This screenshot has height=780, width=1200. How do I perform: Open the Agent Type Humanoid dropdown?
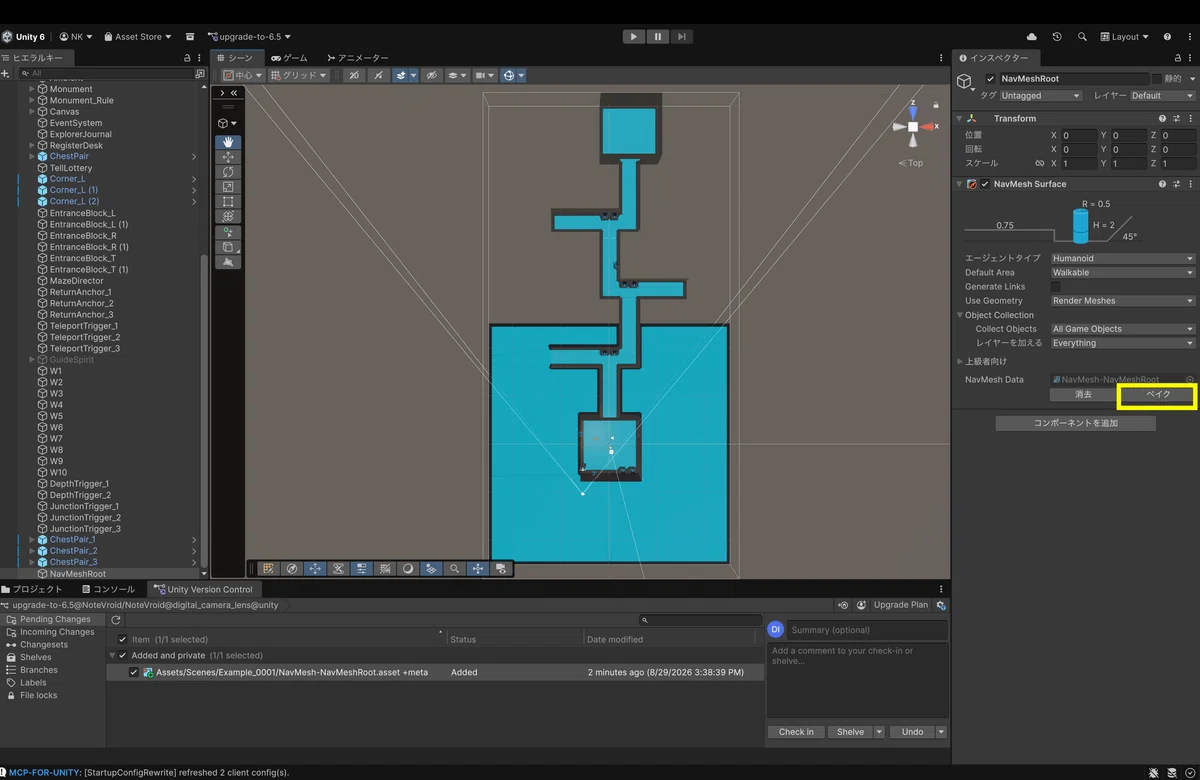[1122, 258]
